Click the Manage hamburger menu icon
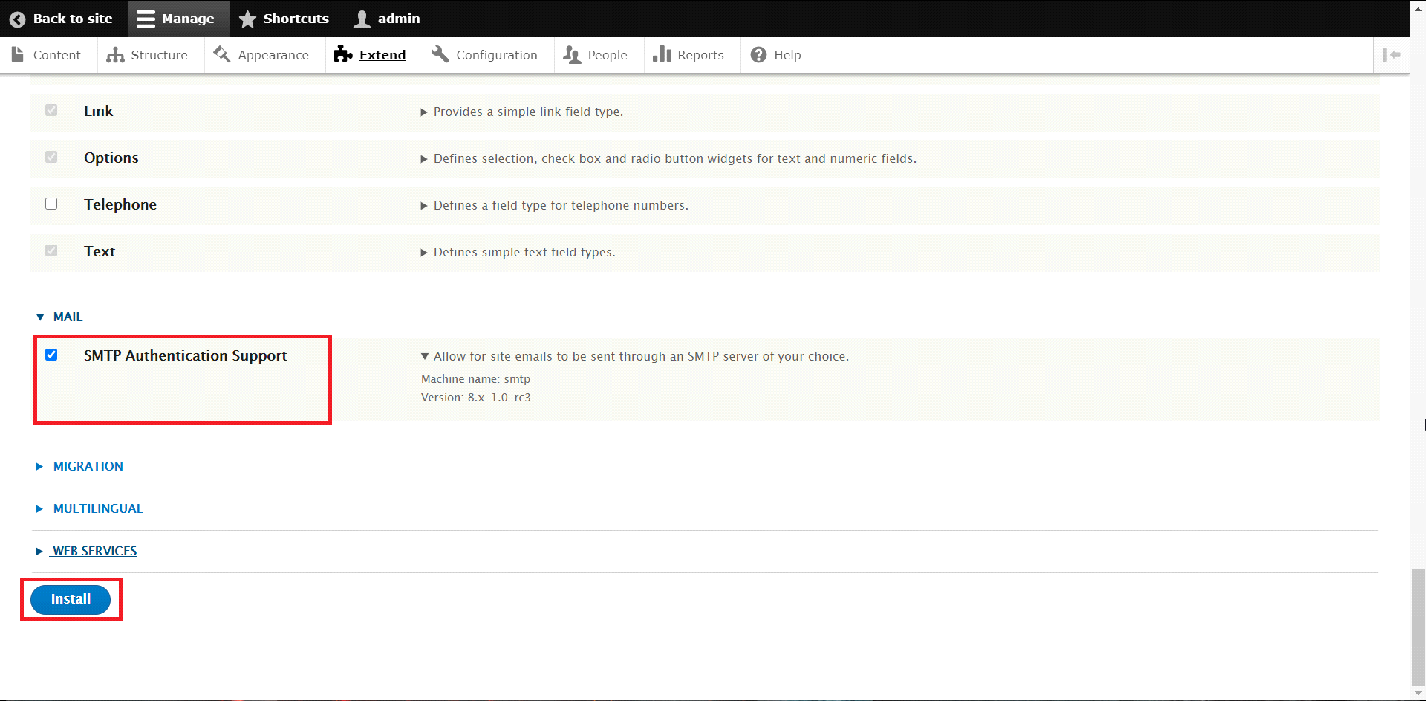1426x701 pixels. click(146, 19)
